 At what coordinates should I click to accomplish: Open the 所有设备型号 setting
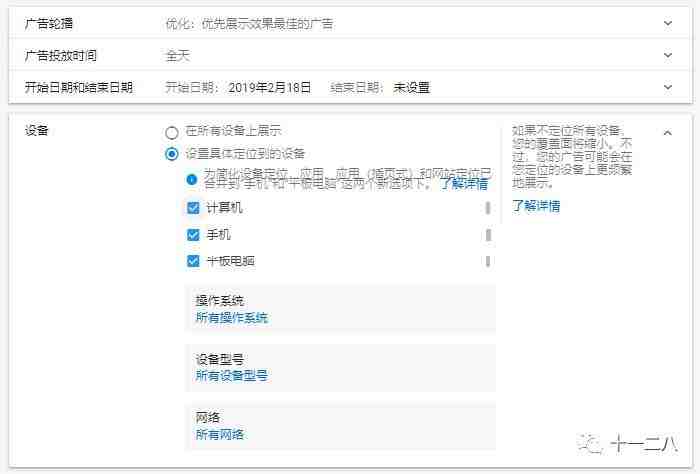[232, 376]
